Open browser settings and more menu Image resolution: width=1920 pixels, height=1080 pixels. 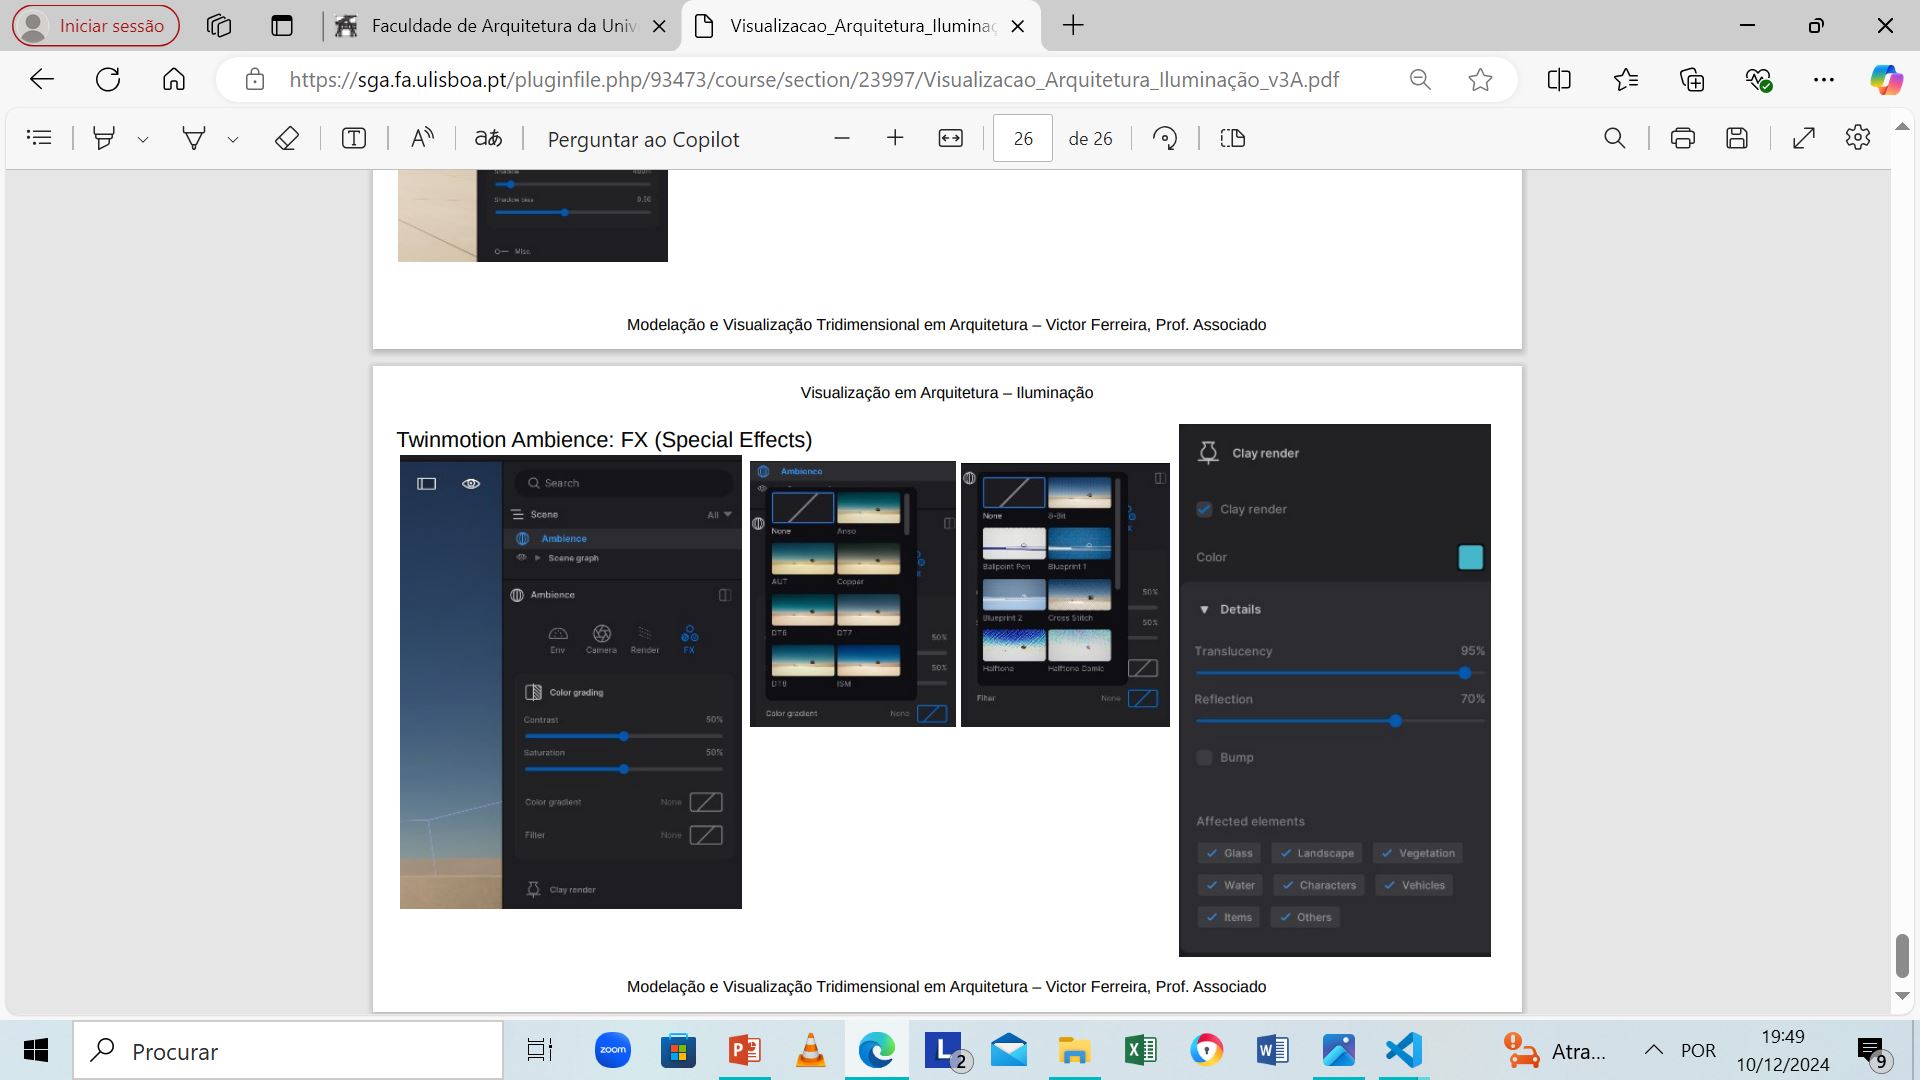1824,79
